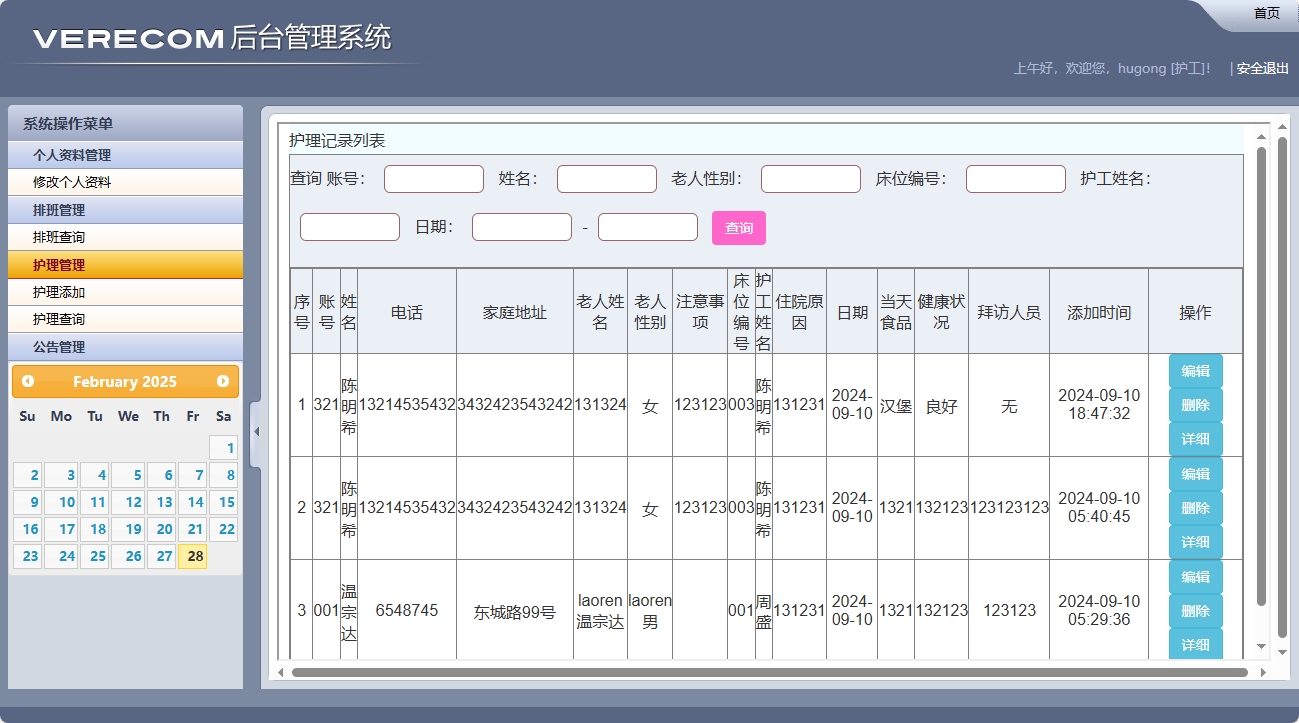Expand the 个人资料管理 section
The image size is (1299, 723).
(x=125, y=155)
